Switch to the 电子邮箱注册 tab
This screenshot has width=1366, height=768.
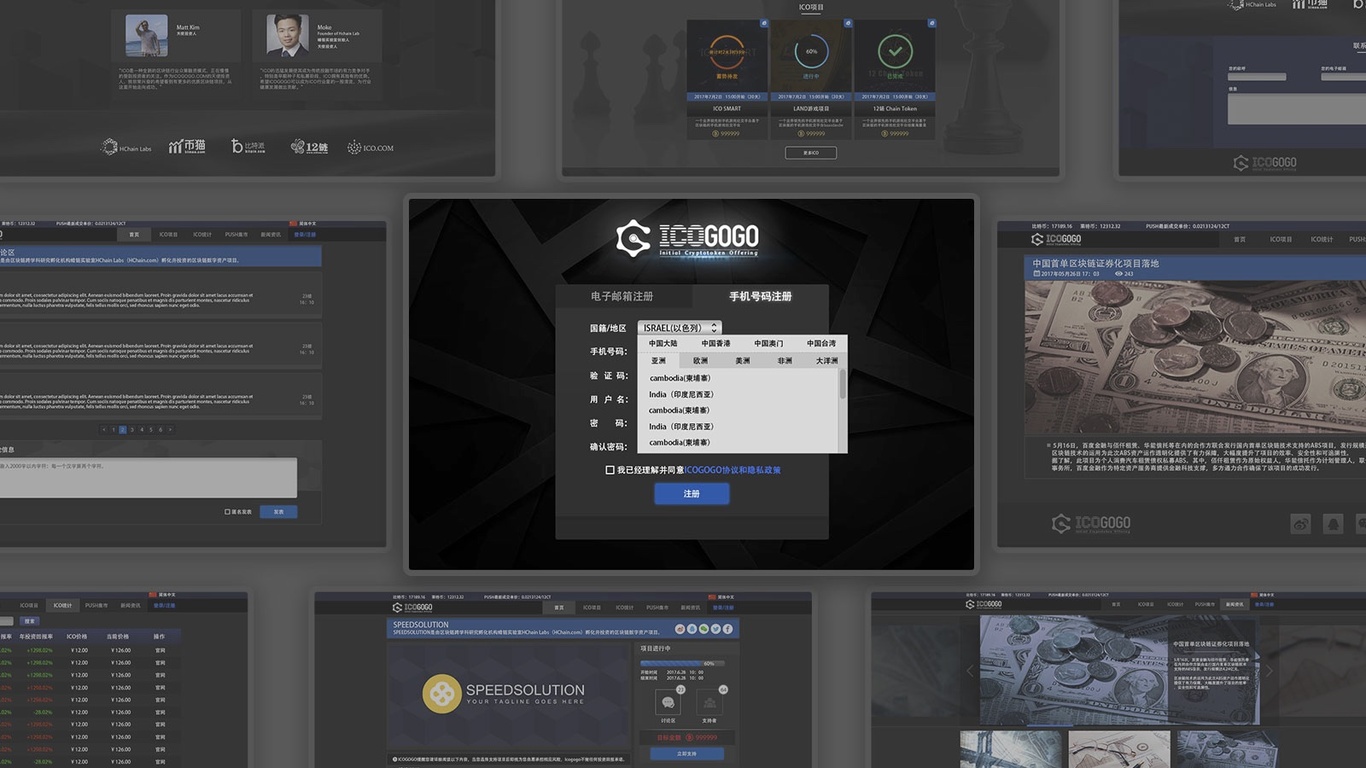pyautogui.click(x=622, y=297)
